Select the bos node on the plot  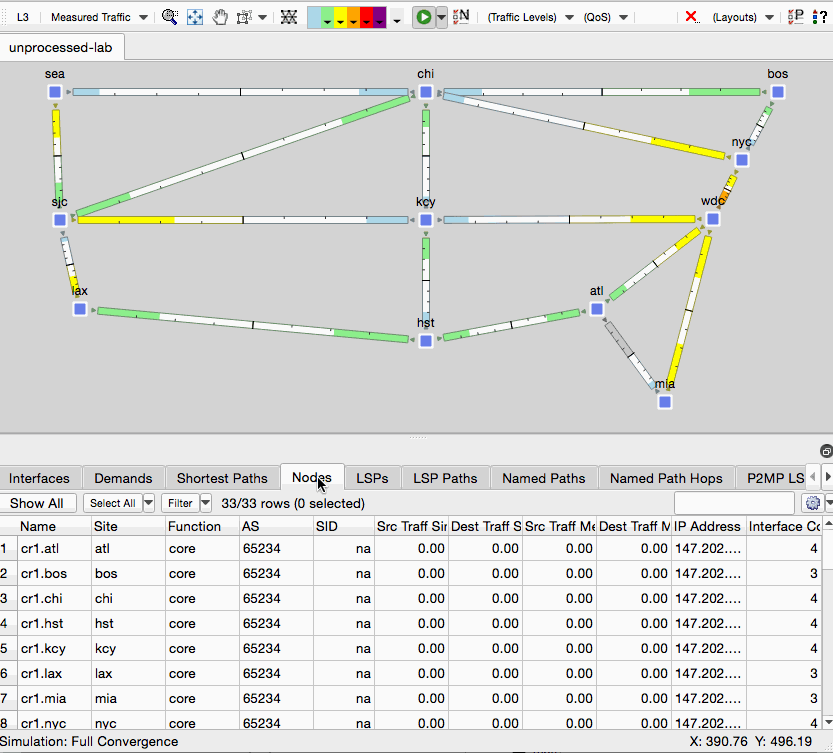(778, 92)
